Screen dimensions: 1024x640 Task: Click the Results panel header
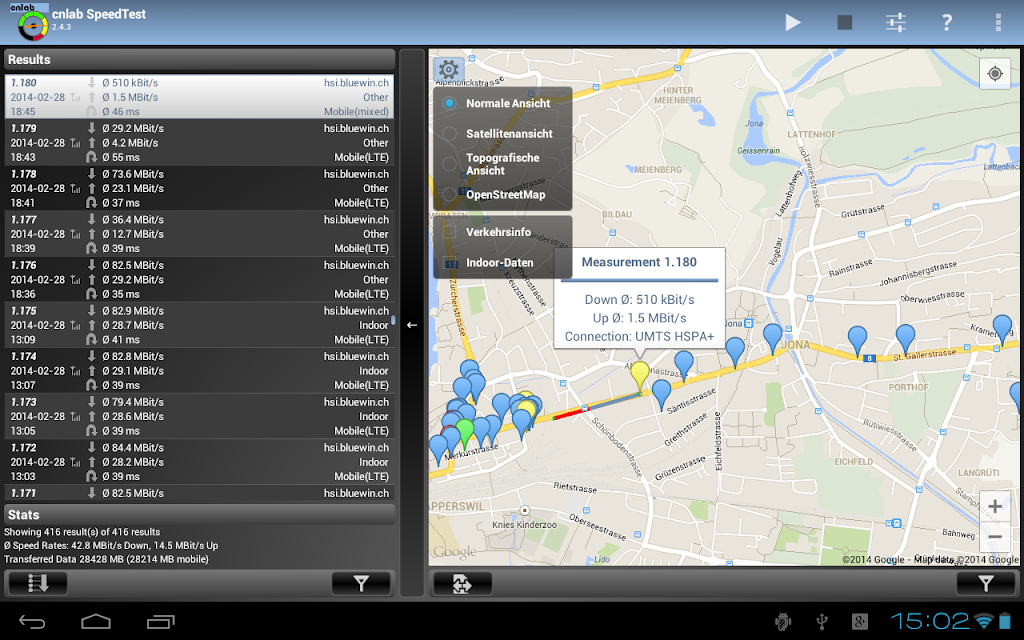tap(199, 59)
